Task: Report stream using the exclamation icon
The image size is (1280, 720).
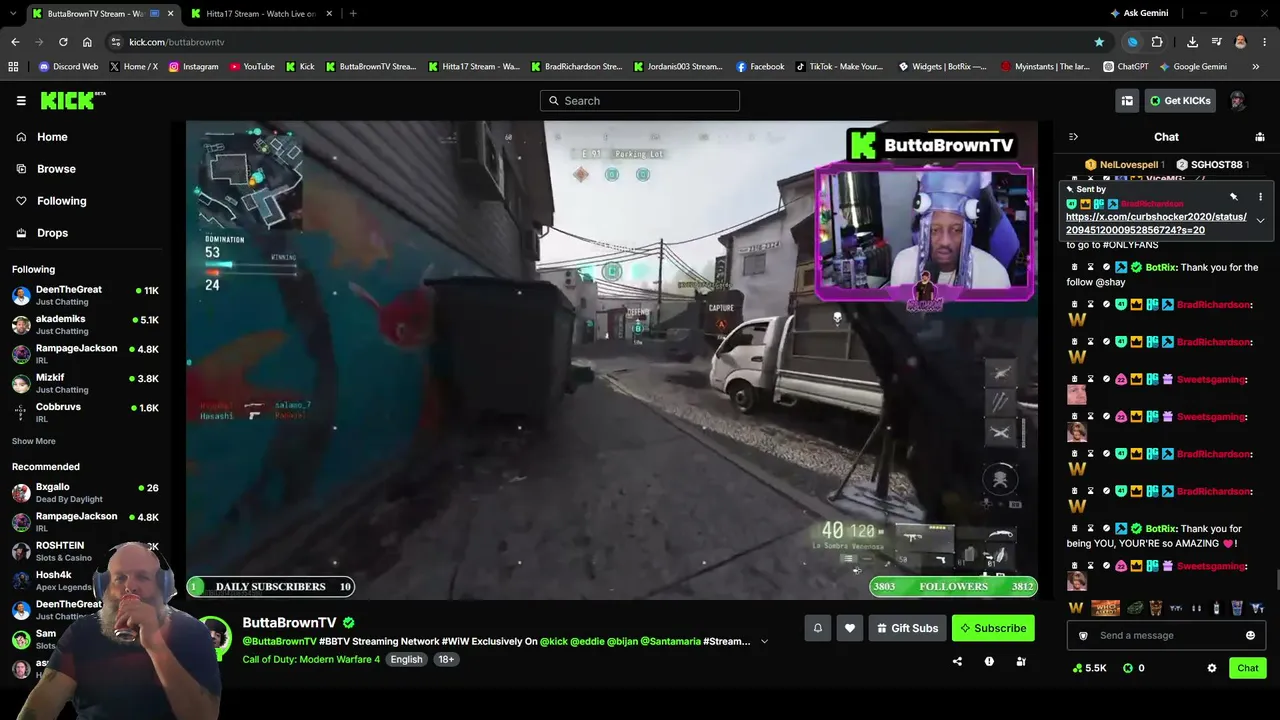Action: 989,661
